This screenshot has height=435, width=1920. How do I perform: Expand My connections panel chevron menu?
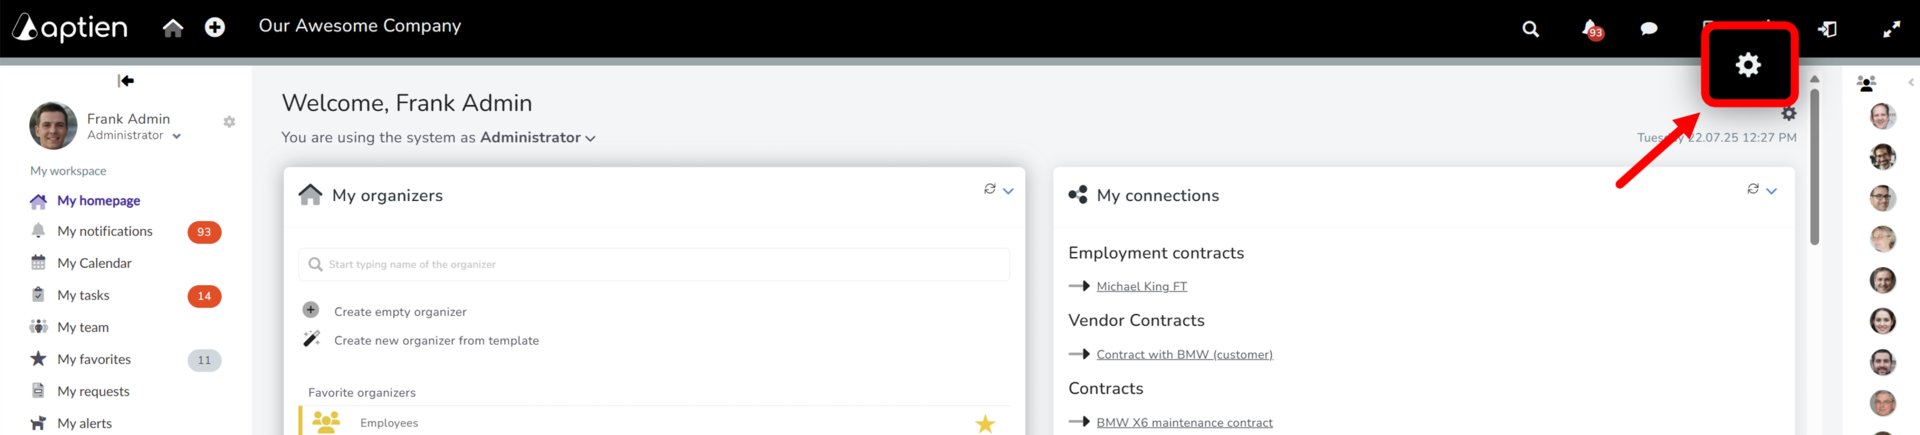click(1771, 191)
